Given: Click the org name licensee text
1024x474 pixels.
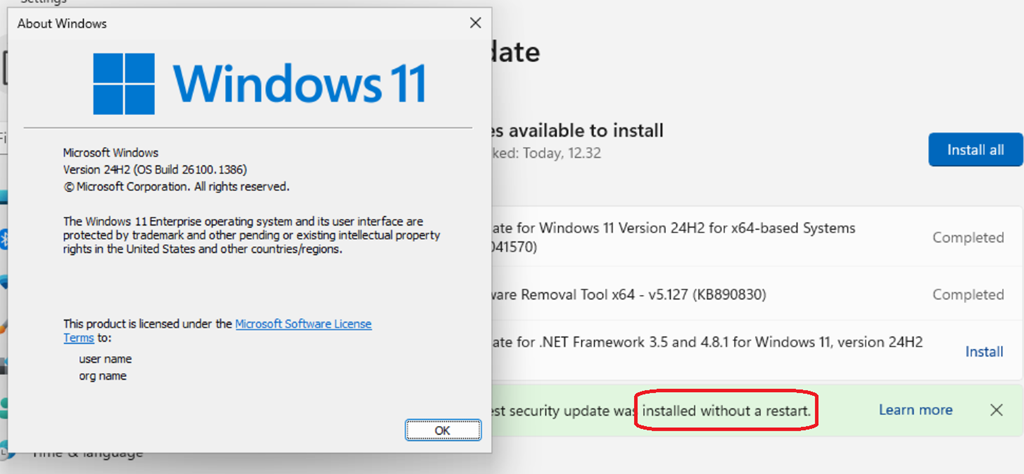Looking at the screenshot, I should [103, 376].
